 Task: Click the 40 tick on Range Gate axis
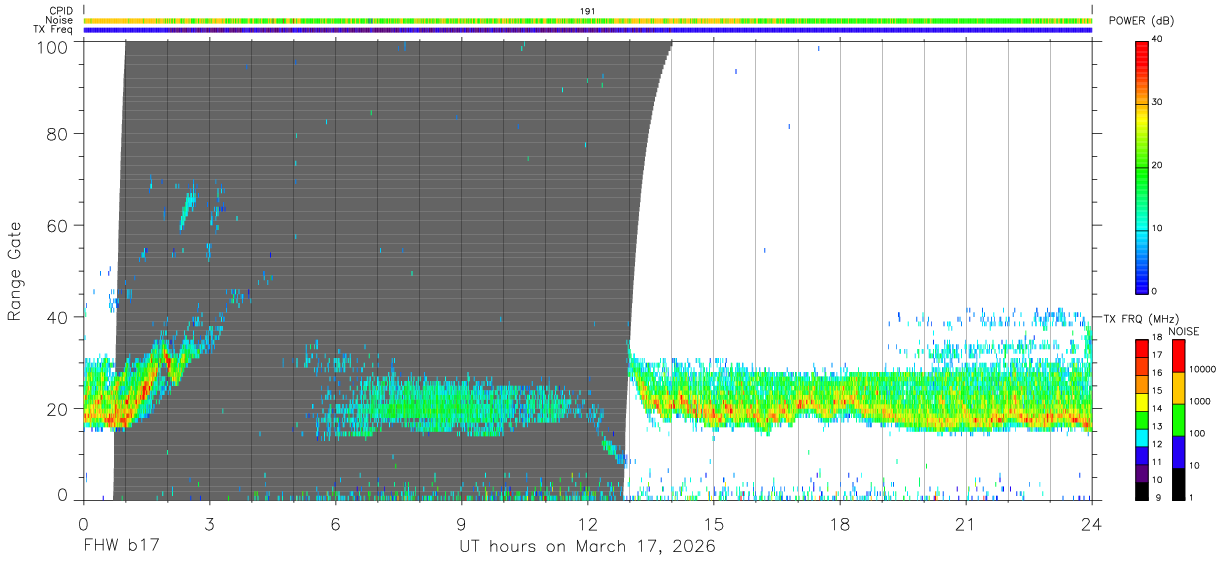tap(57, 317)
